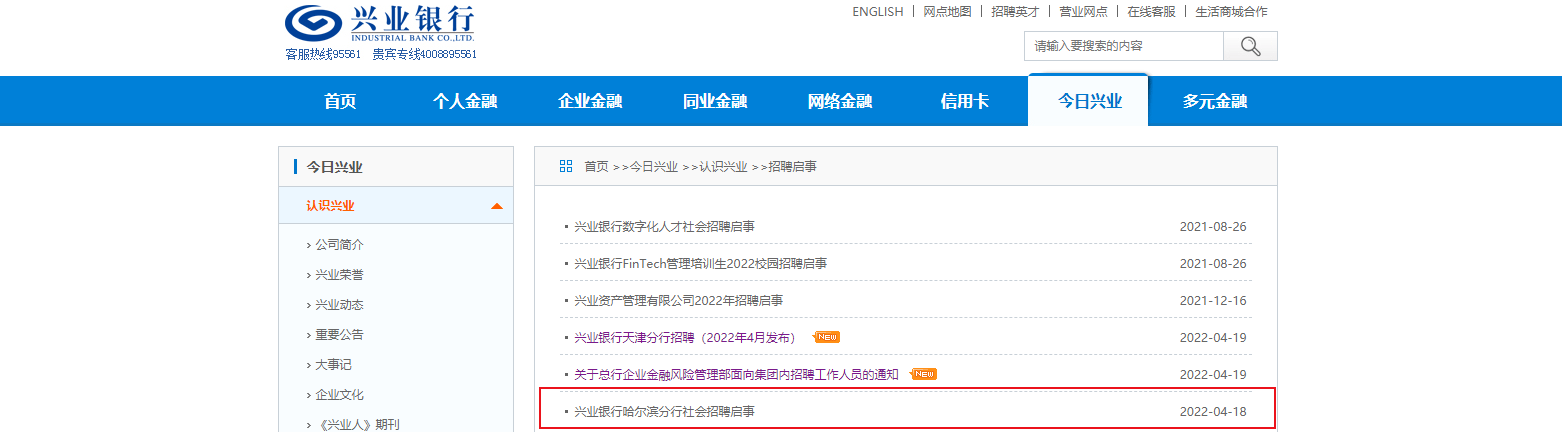Open the 个人金融 navigation menu
The image size is (1562, 432).
pyautogui.click(x=465, y=101)
